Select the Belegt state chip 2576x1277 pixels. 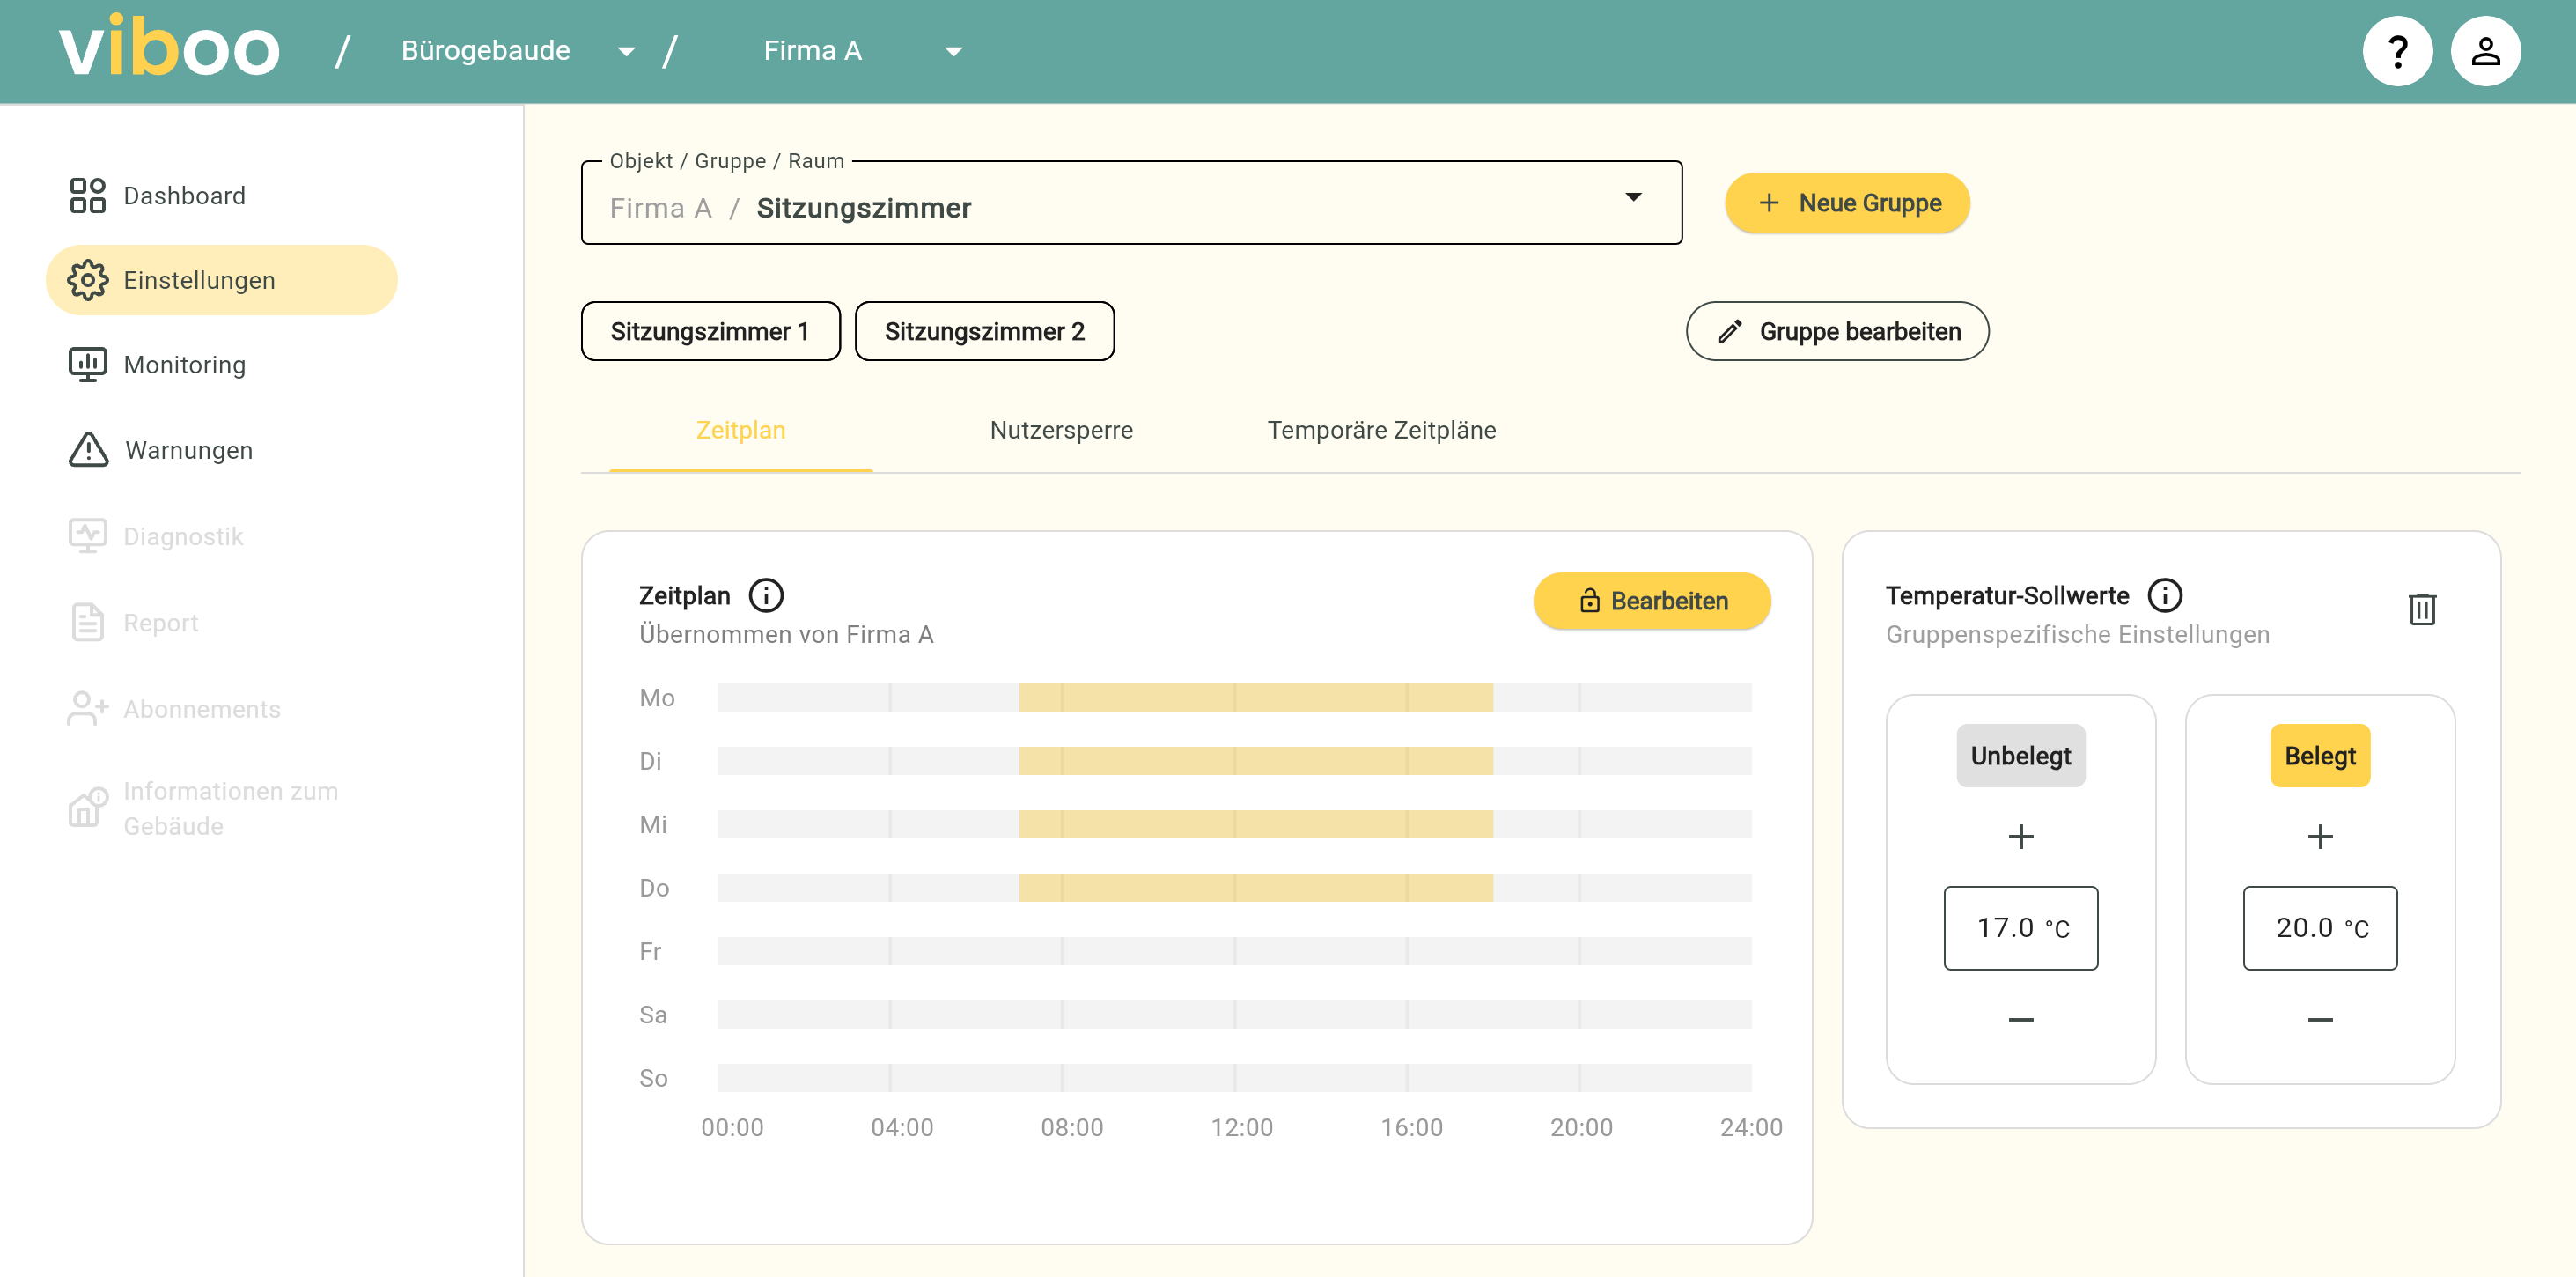pyautogui.click(x=2319, y=755)
